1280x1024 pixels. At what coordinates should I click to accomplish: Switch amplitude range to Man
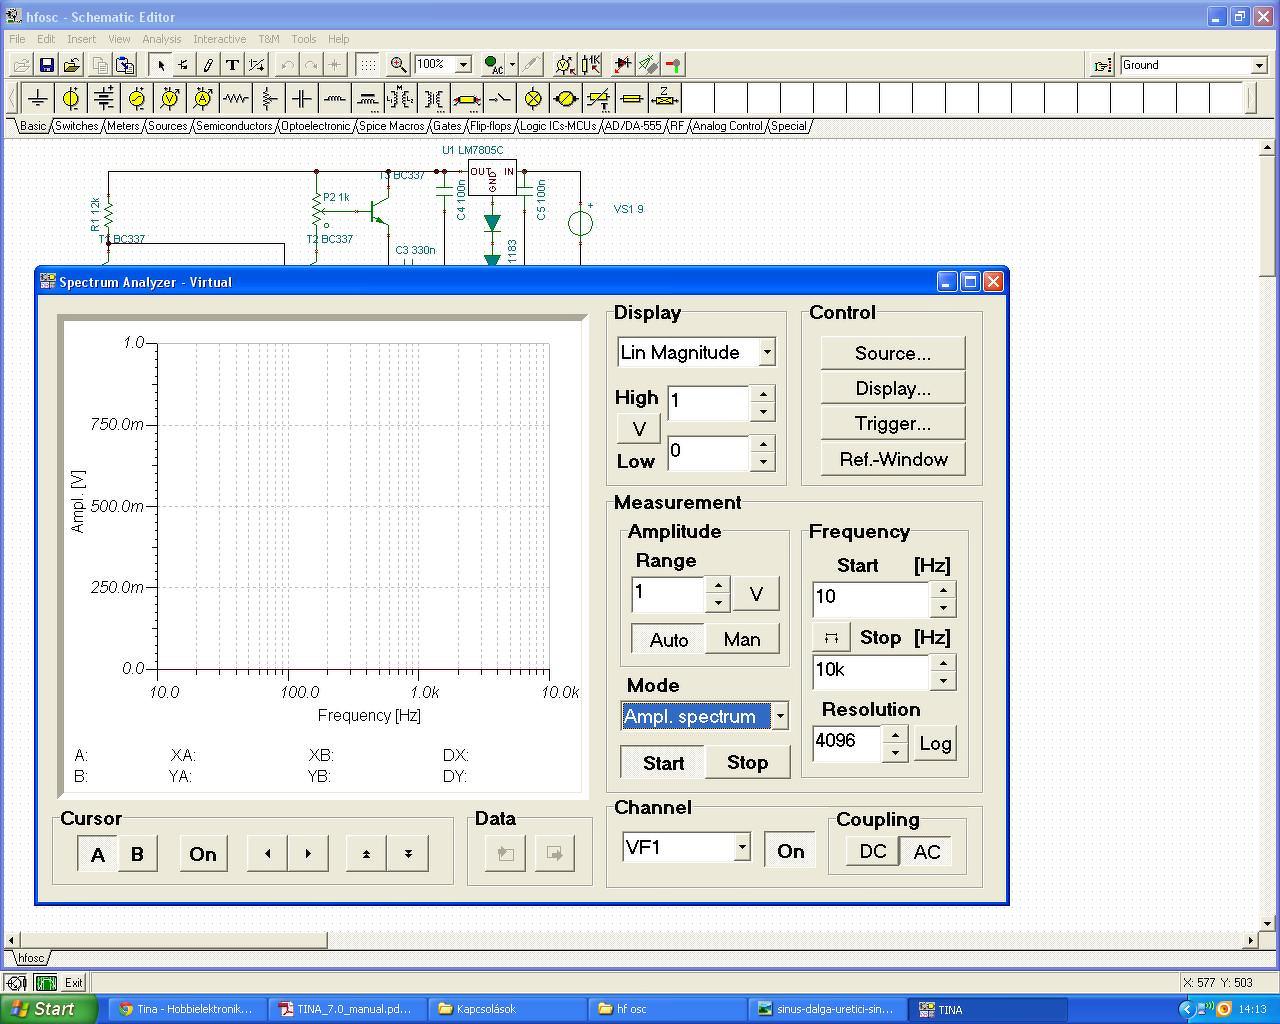click(742, 639)
